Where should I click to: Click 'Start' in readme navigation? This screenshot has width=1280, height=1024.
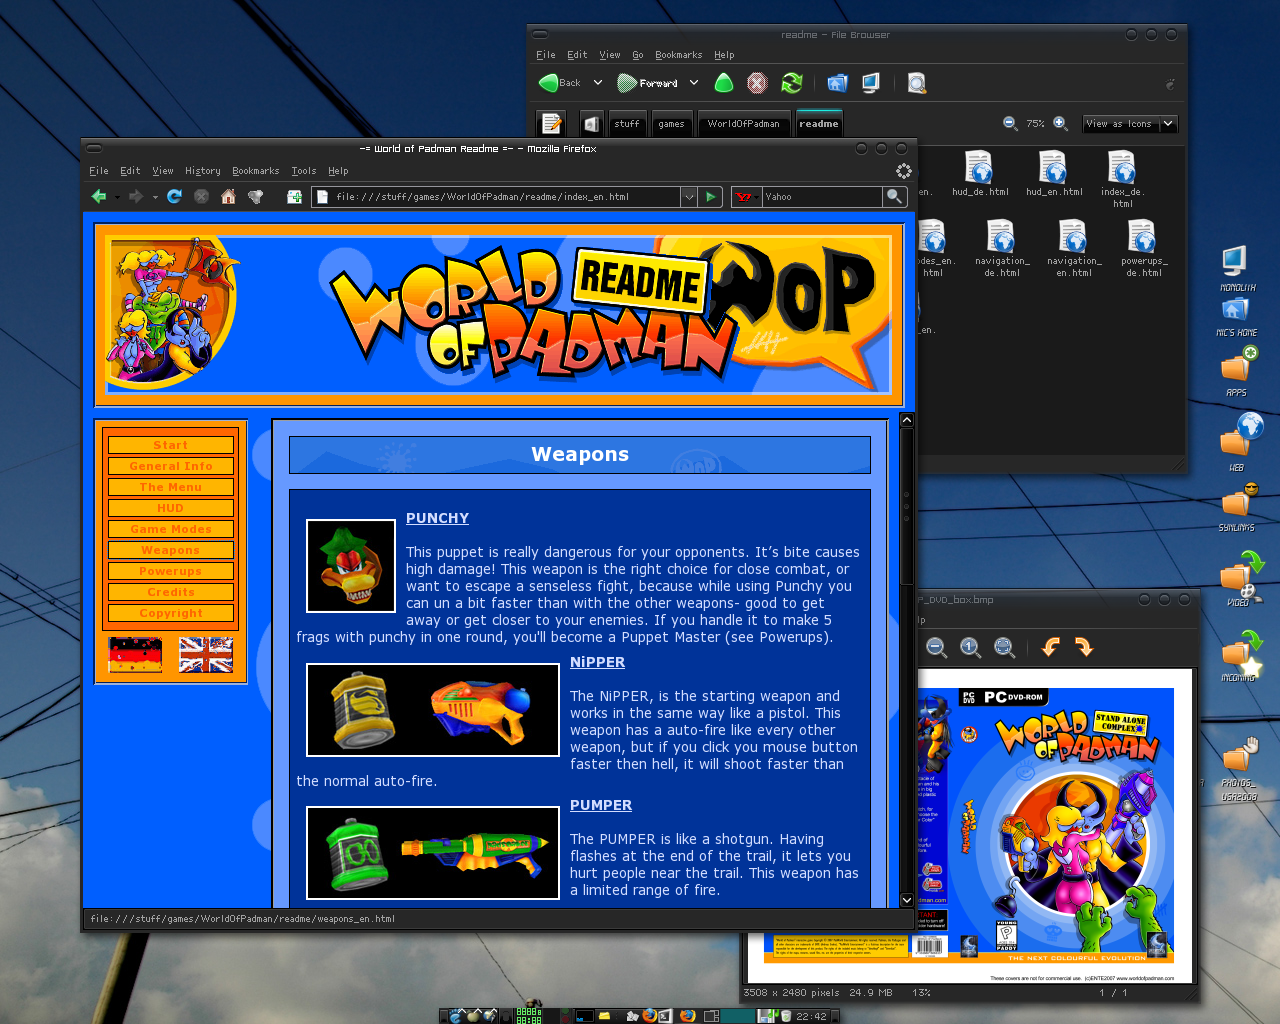pos(171,445)
